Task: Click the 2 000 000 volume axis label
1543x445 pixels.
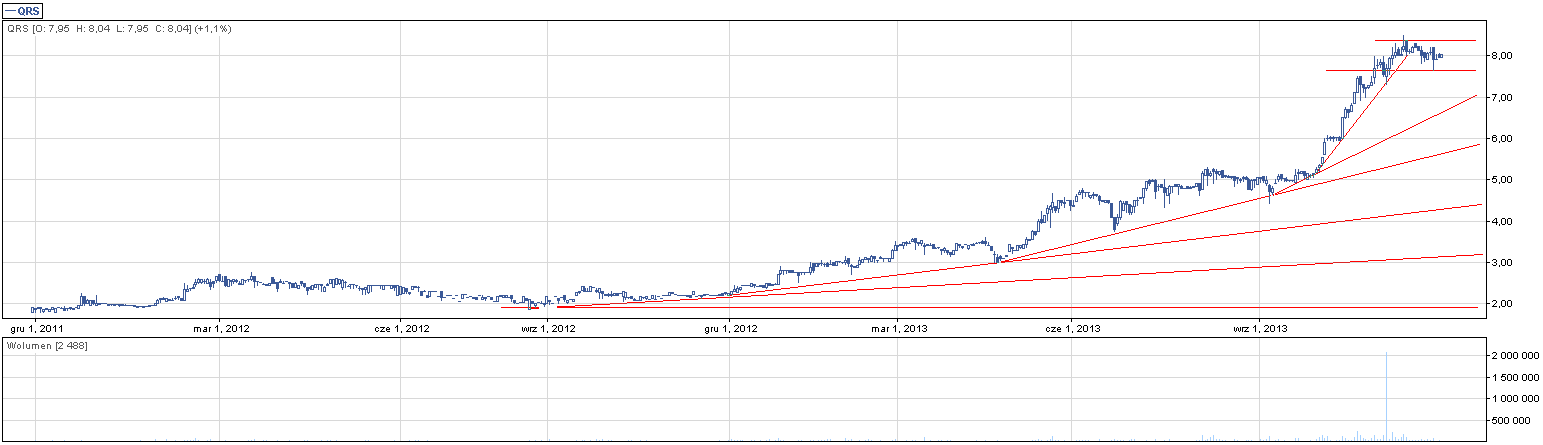Action: pos(1513,356)
